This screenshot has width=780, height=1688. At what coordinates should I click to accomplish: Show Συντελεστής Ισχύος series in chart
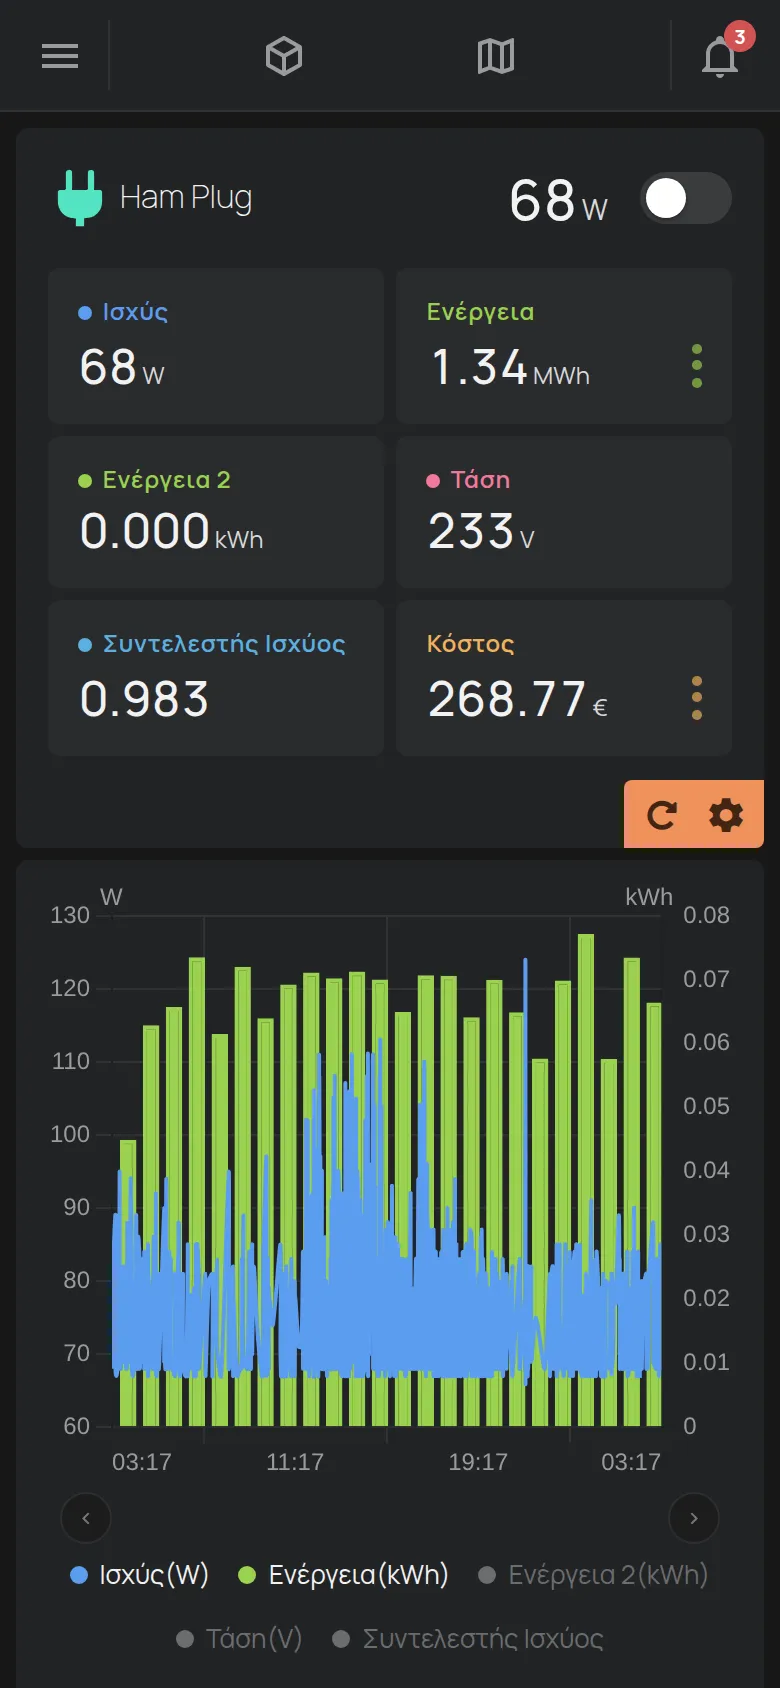pyautogui.click(x=468, y=1639)
